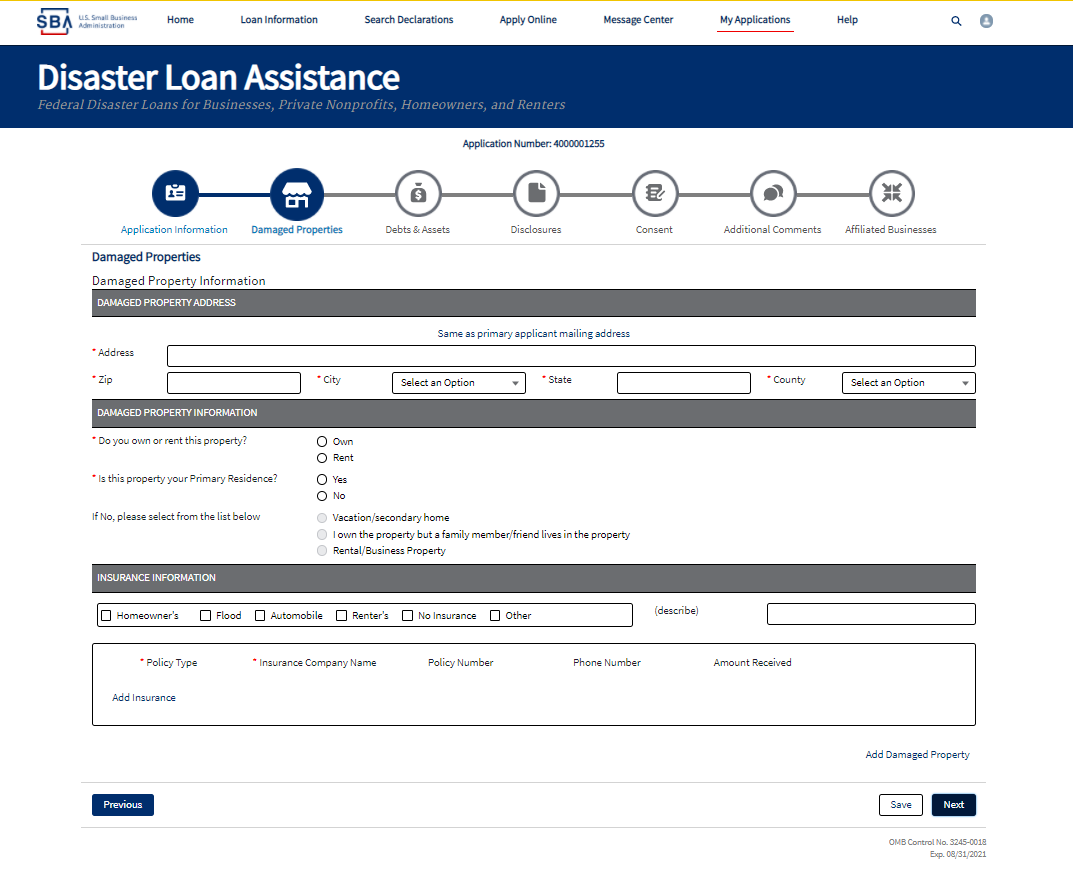The height and width of the screenshot is (894, 1073).
Task: Click the Consent step label
Action: coord(654,230)
